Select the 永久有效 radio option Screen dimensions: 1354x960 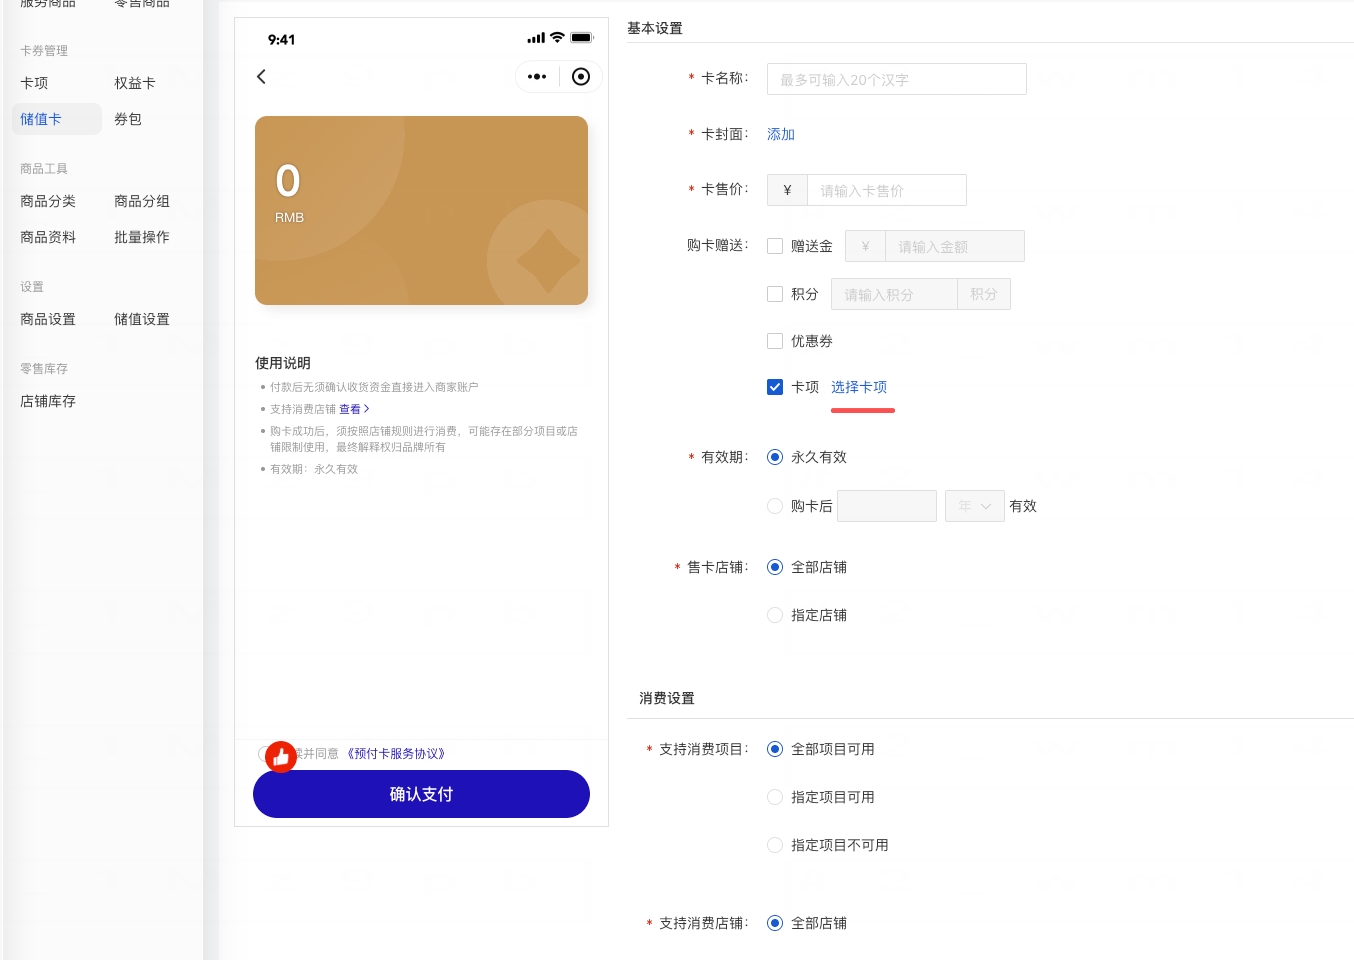coord(775,457)
